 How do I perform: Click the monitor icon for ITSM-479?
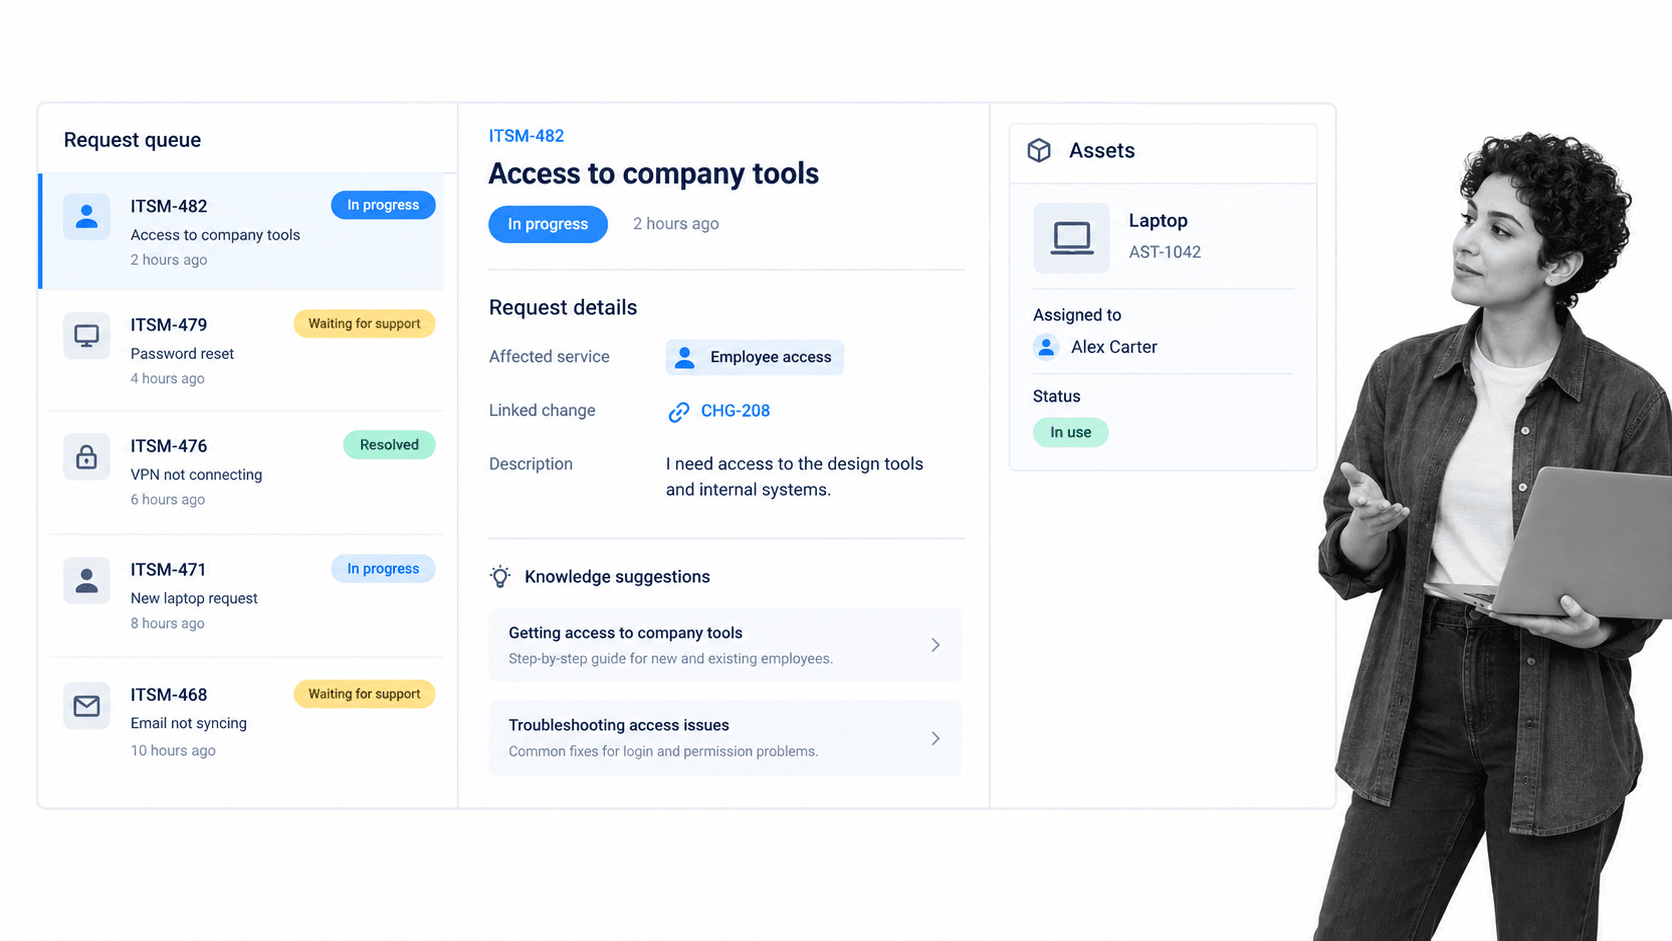click(87, 335)
